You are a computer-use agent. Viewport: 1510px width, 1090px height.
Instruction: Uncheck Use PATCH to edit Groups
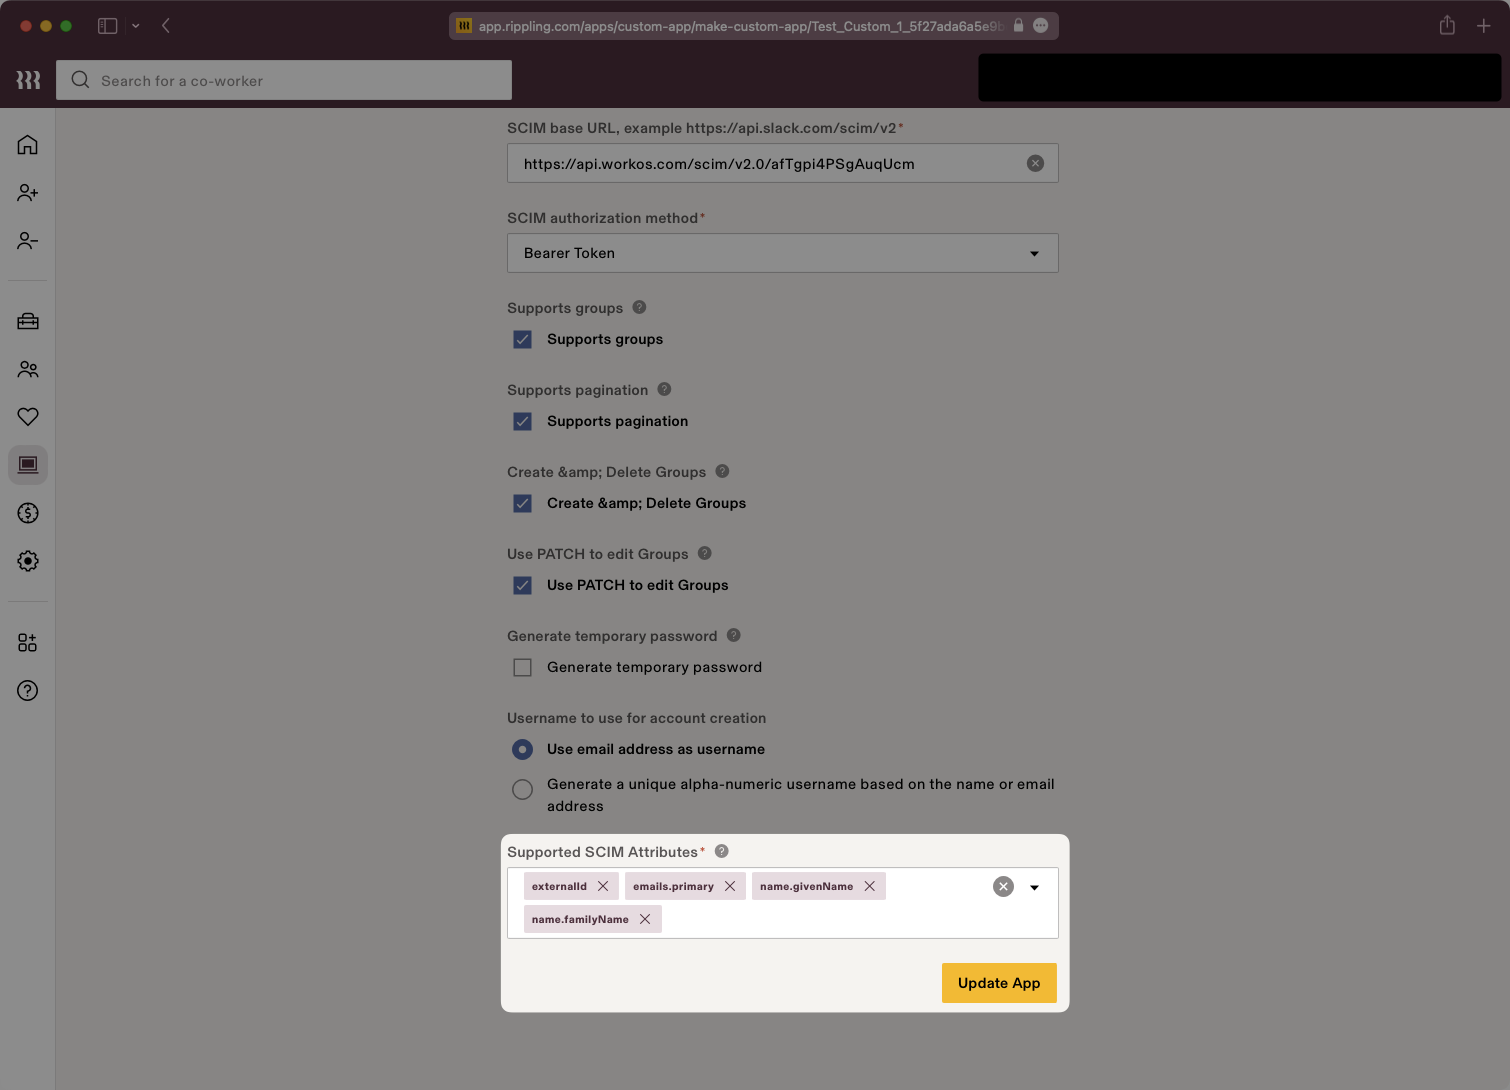[523, 586]
